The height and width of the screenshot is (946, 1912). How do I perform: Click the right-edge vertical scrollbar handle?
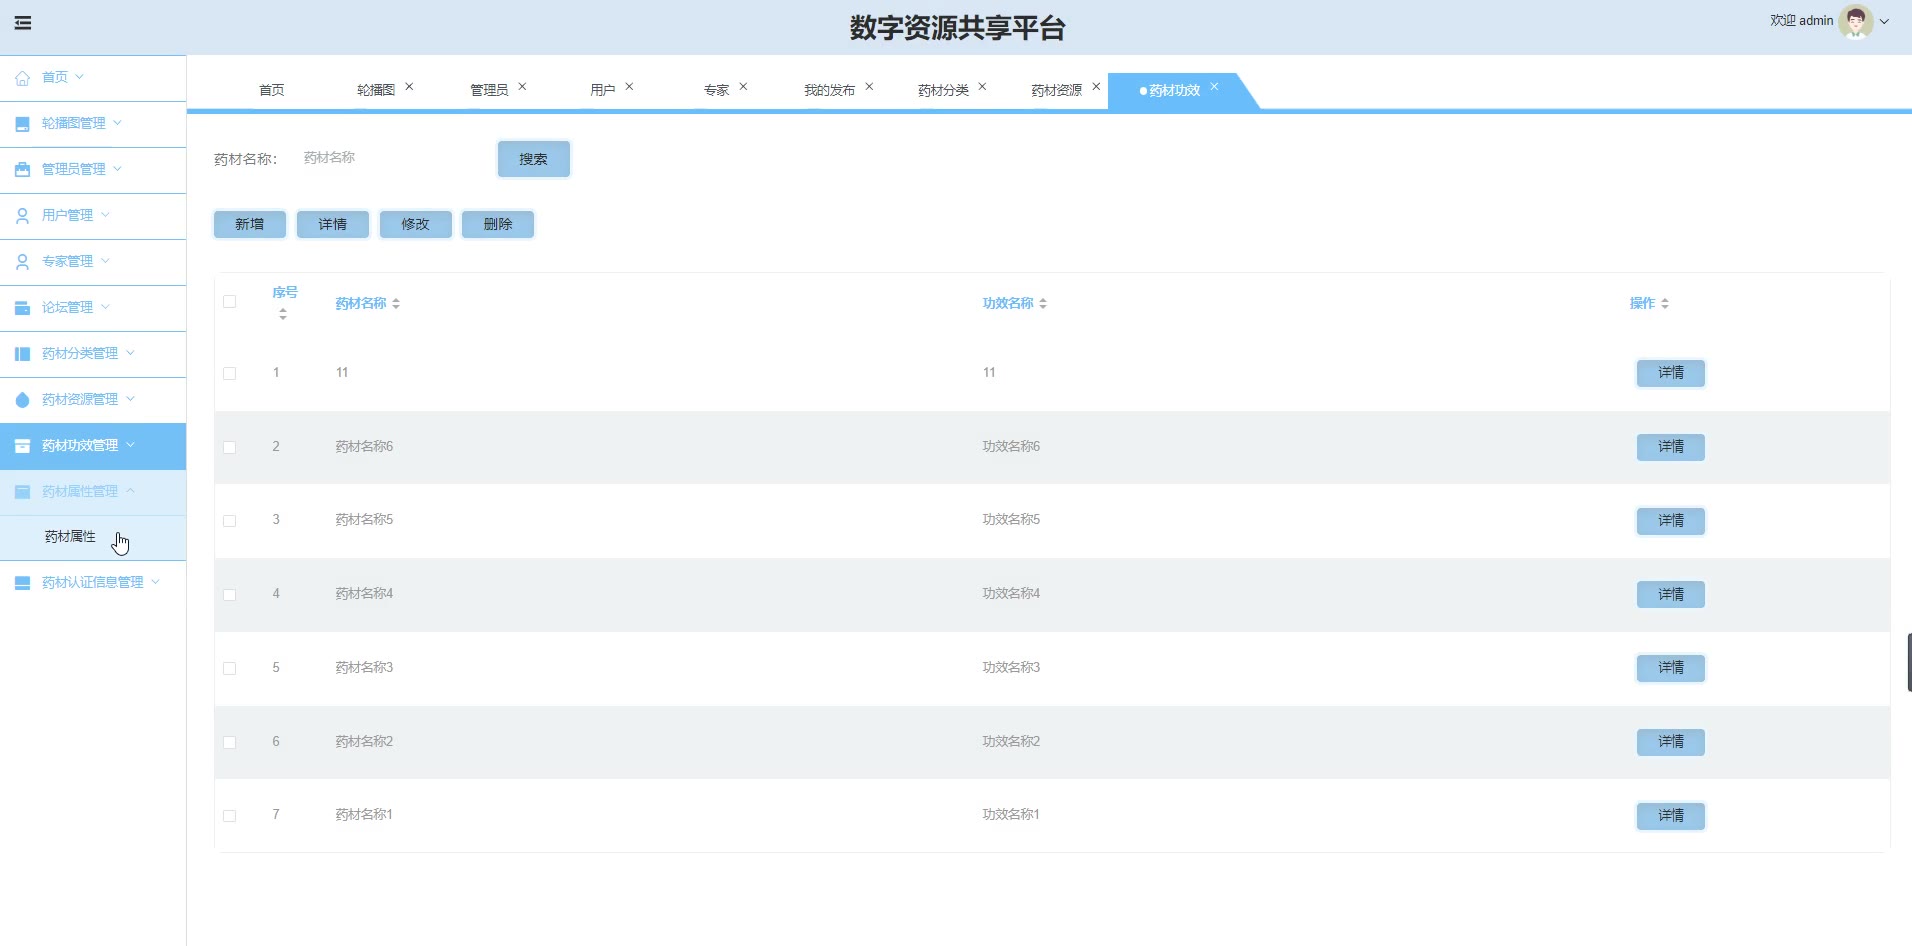click(1909, 662)
